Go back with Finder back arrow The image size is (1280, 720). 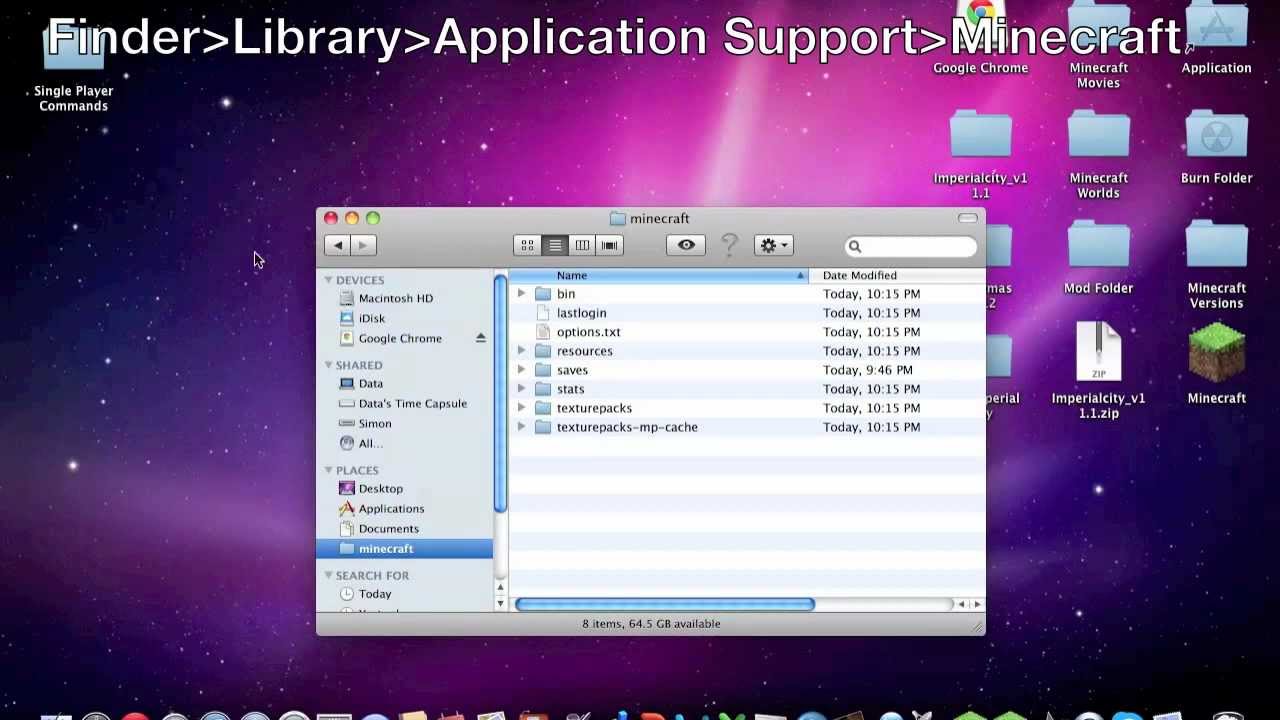point(337,245)
